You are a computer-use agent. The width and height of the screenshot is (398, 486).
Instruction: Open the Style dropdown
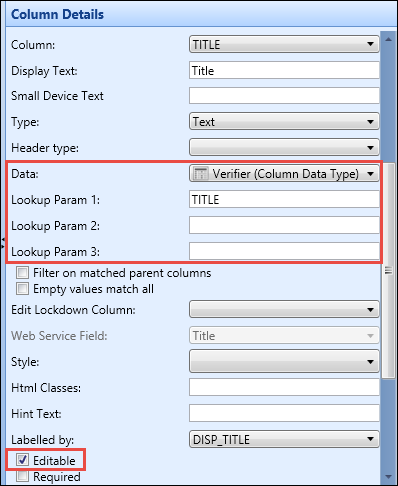[284, 361]
